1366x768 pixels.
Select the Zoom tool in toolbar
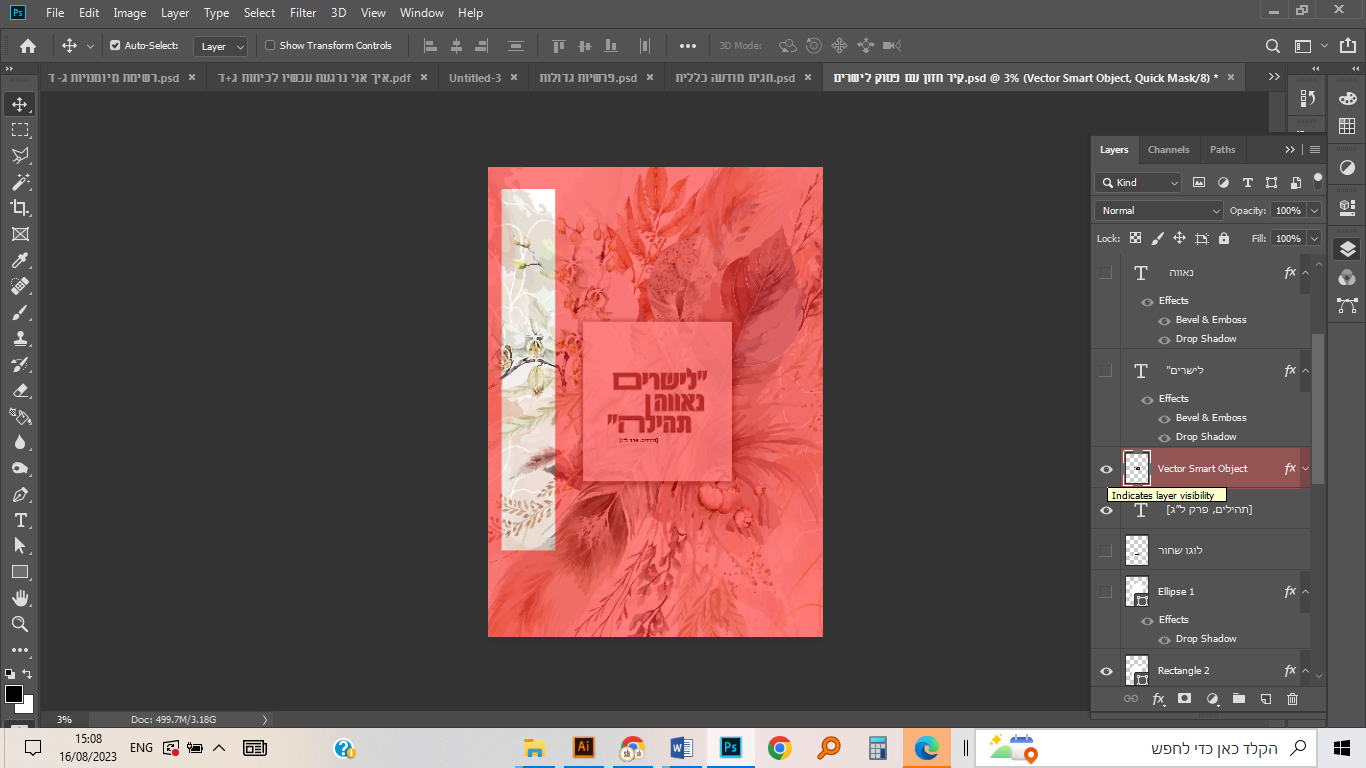click(20, 624)
